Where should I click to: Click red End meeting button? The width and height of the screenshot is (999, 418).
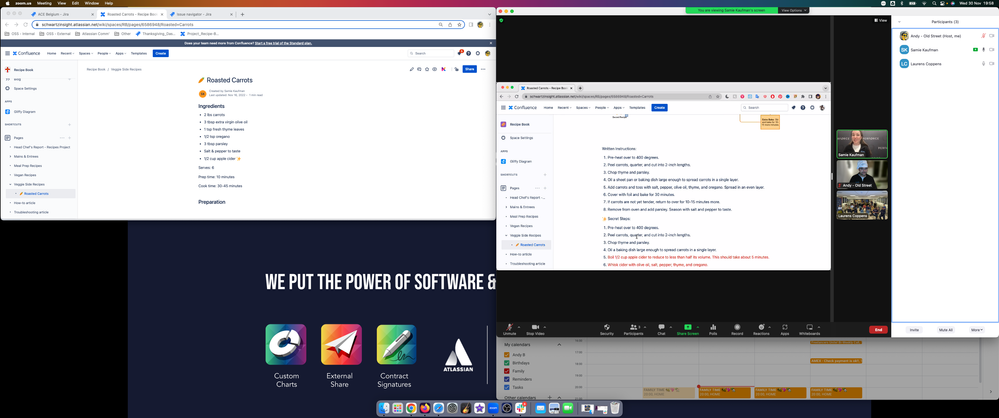click(x=878, y=329)
